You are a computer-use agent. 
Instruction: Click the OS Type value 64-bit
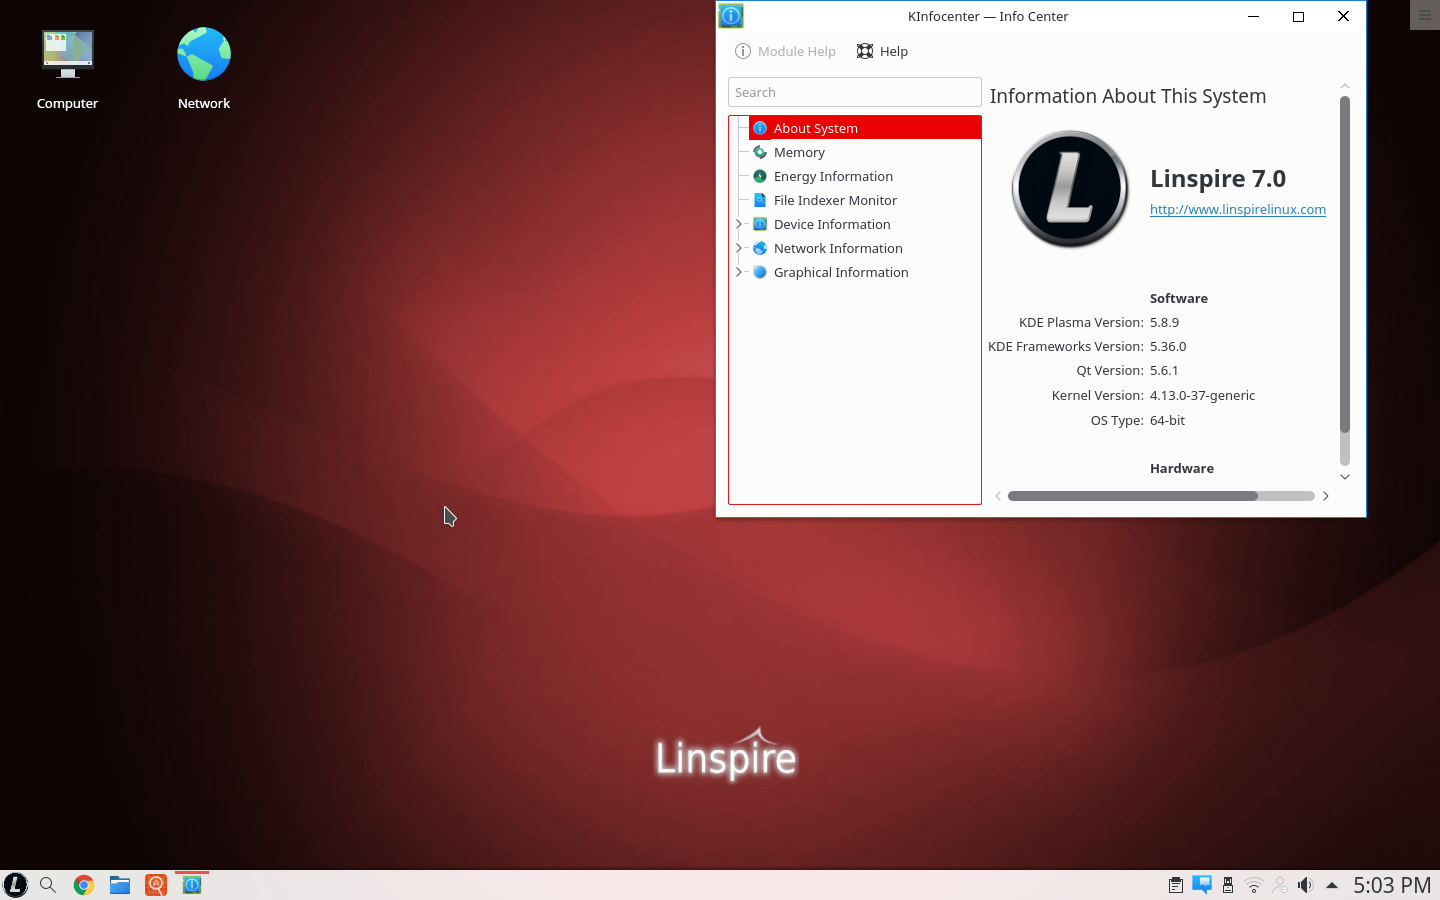point(1167,420)
